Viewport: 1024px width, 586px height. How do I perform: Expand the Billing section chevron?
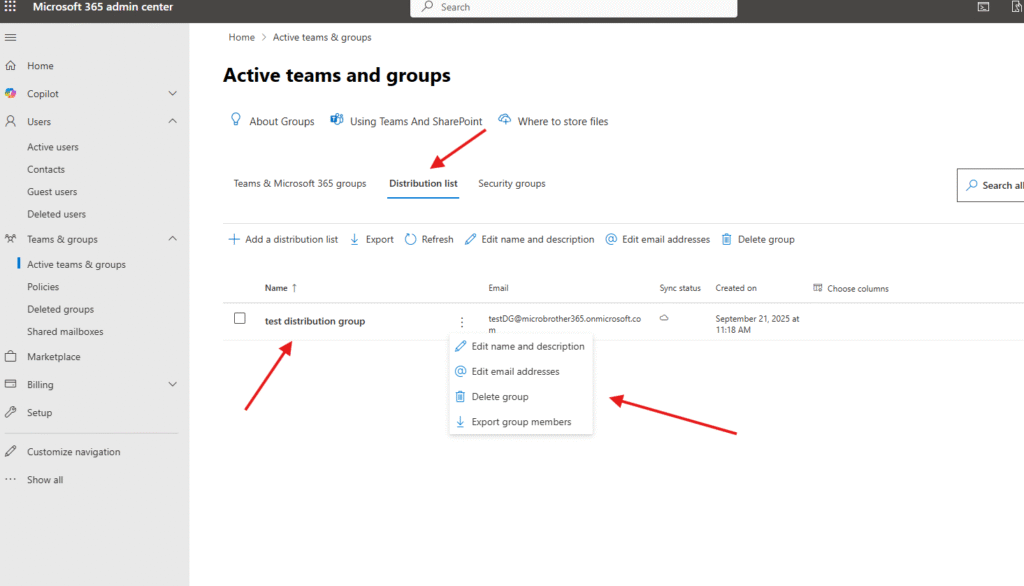pyautogui.click(x=172, y=384)
